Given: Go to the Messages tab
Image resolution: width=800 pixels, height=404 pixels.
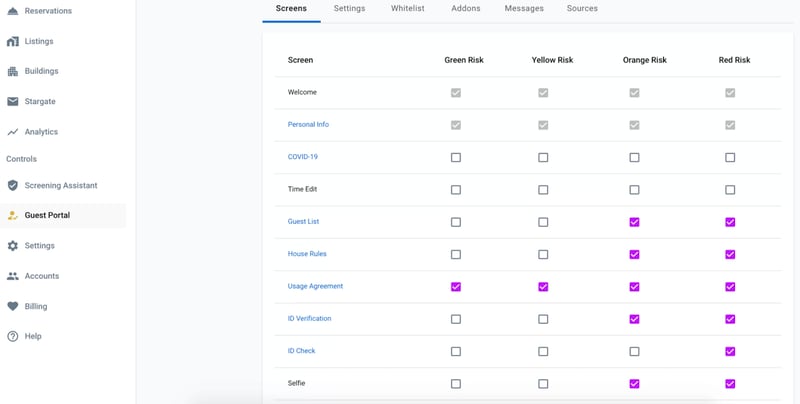Looking at the screenshot, I should (524, 8).
